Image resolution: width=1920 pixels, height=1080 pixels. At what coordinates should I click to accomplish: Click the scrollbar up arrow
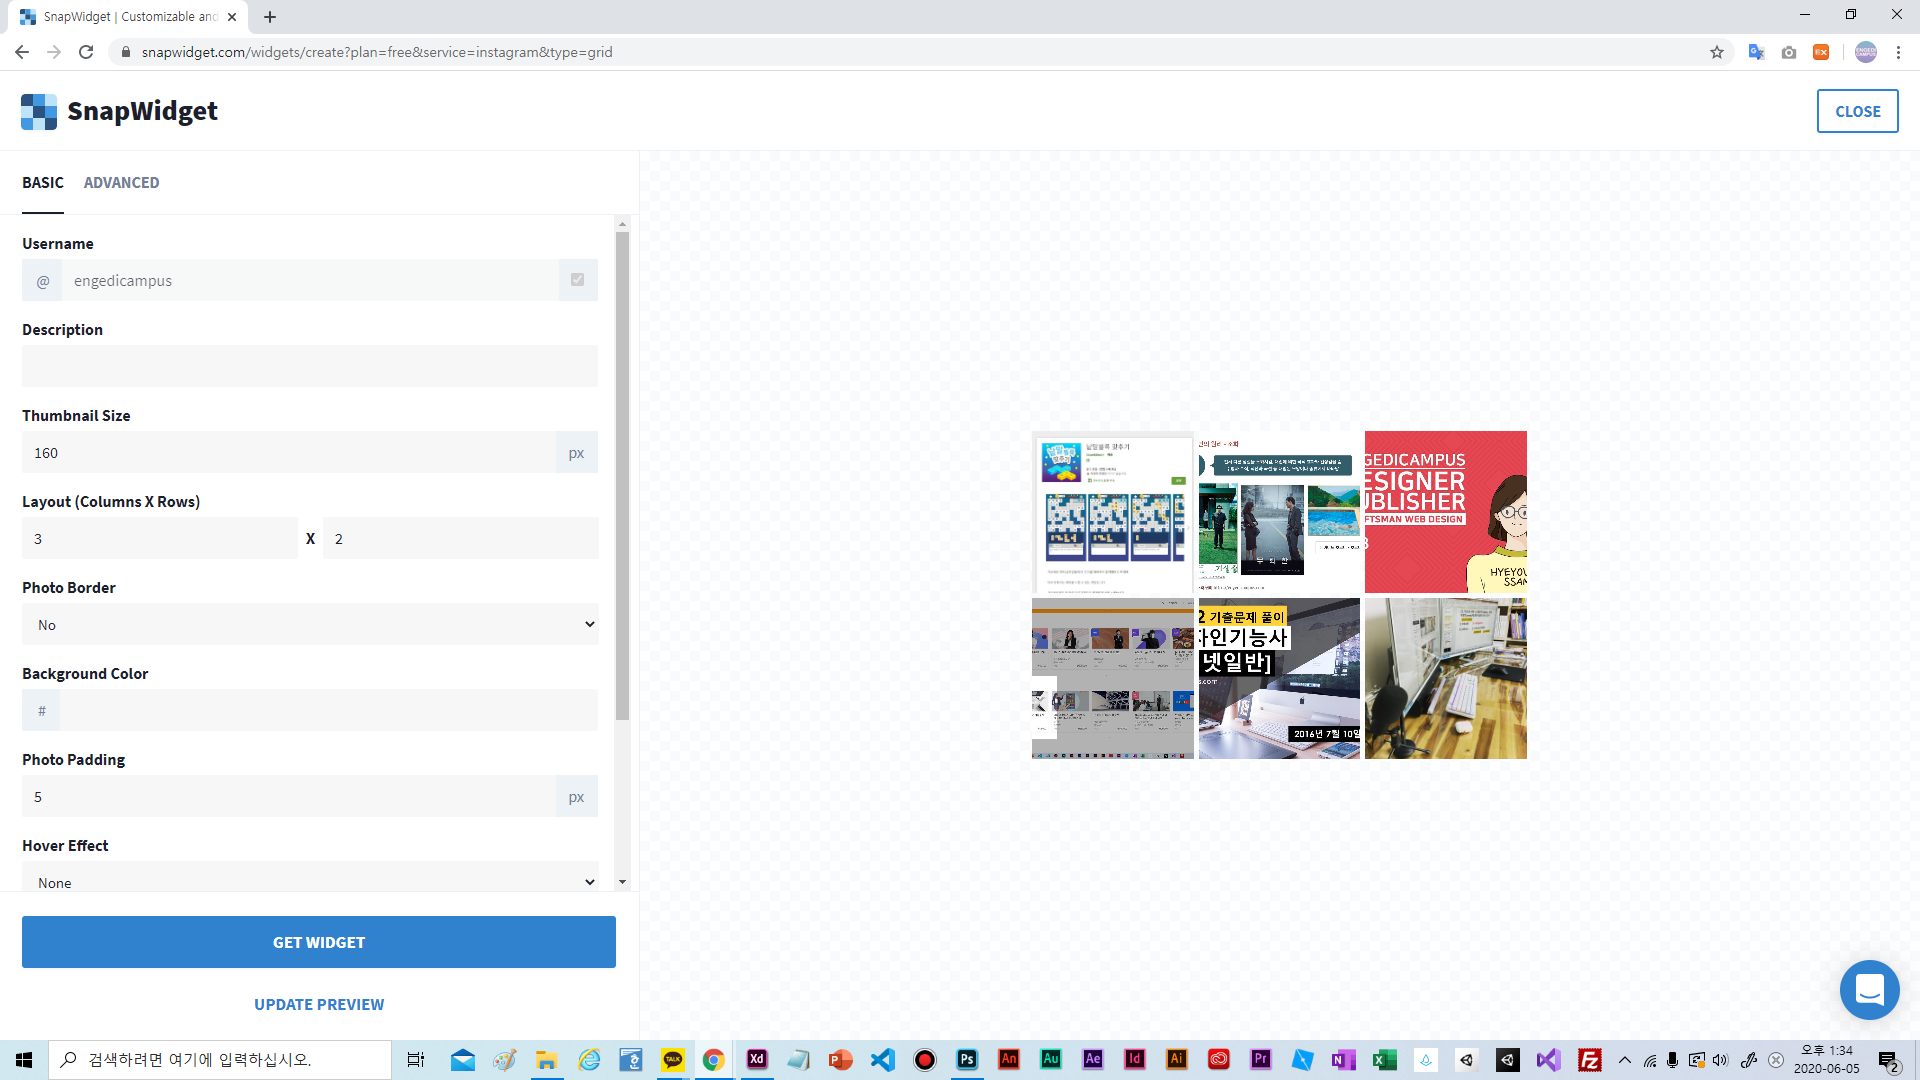coord(622,224)
